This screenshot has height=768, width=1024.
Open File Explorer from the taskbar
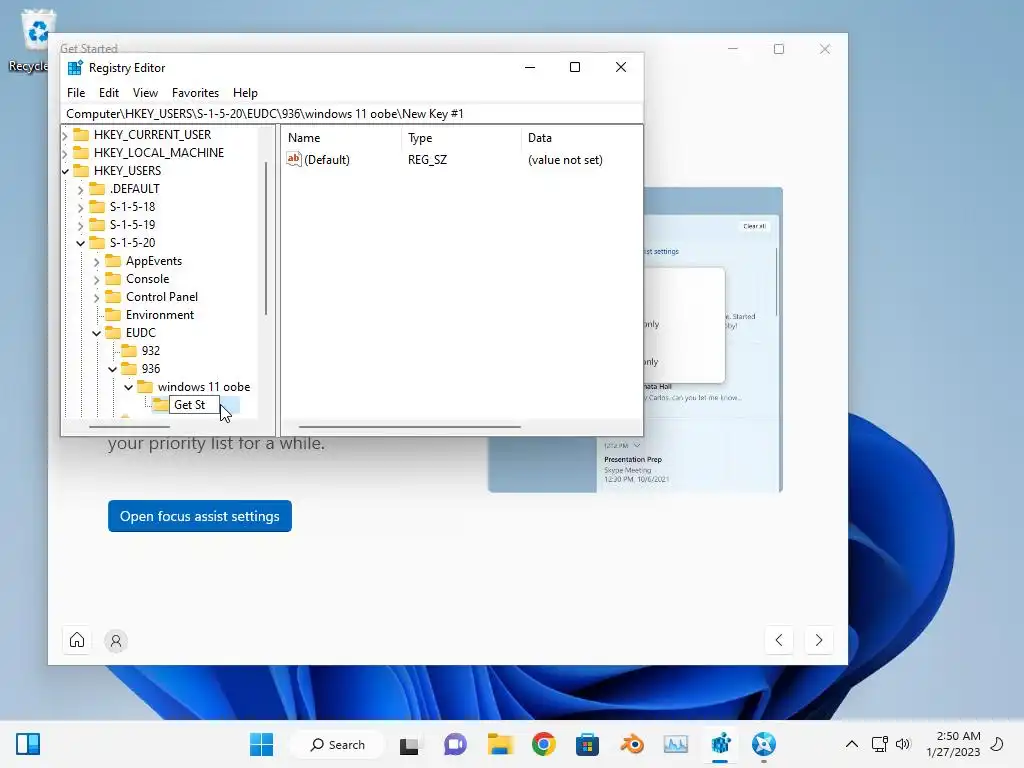click(500, 744)
